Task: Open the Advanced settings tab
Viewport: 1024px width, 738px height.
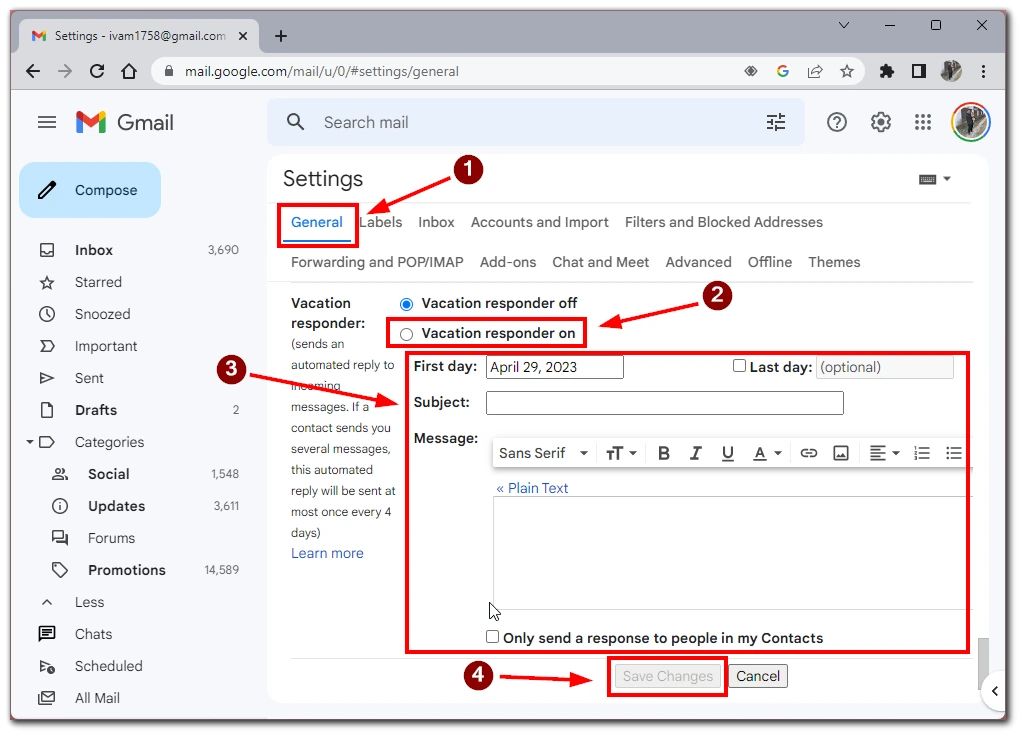Action: pyautogui.click(x=698, y=262)
